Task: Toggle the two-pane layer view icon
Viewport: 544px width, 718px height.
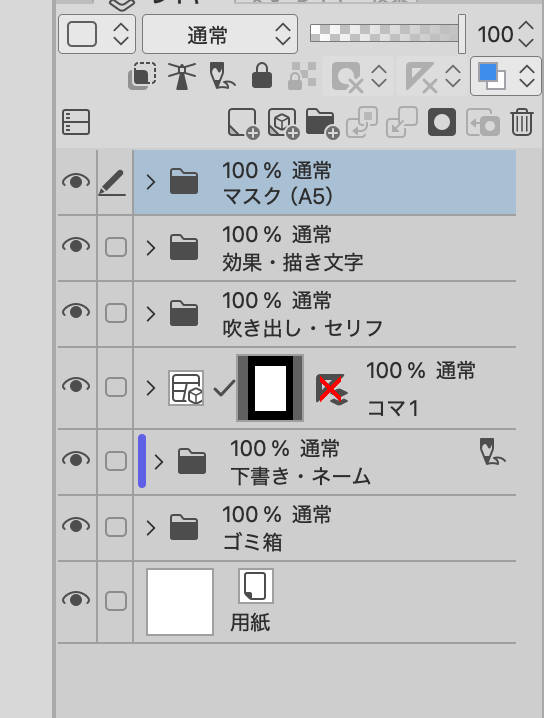Action: [76, 122]
